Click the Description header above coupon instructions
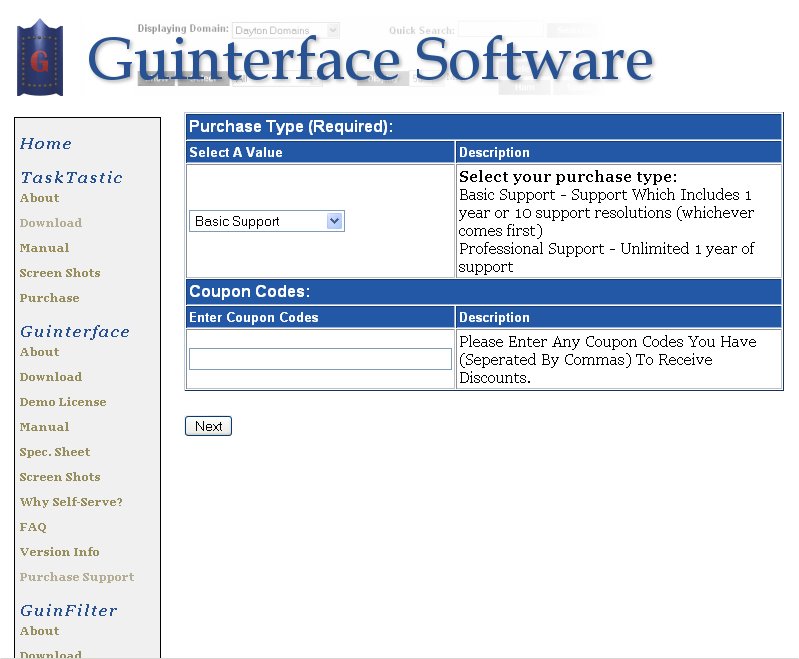 [x=619, y=318]
